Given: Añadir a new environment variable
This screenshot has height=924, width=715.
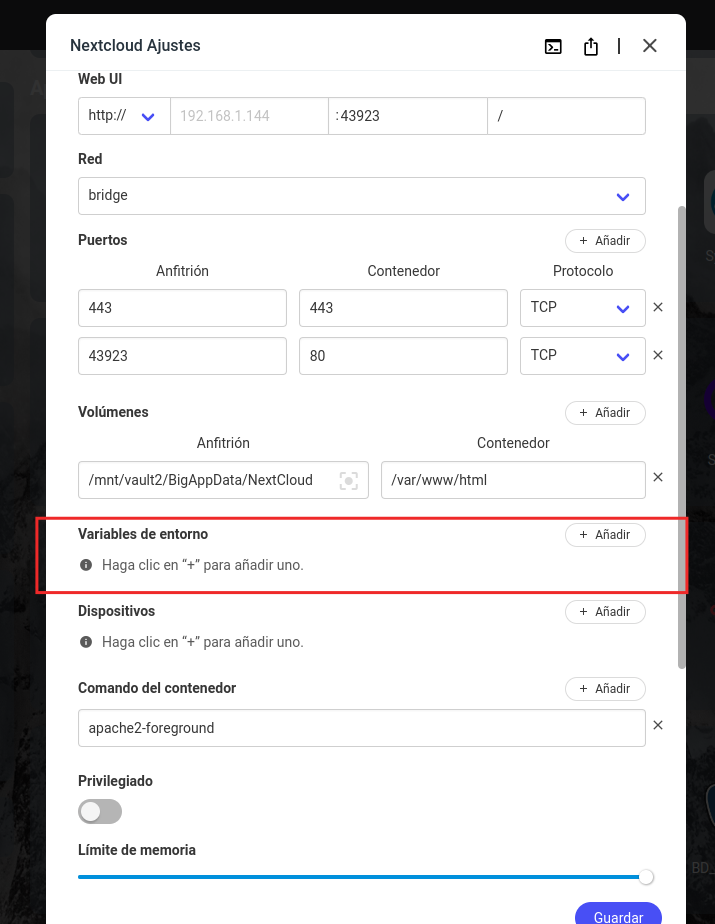Looking at the screenshot, I should pos(605,535).
